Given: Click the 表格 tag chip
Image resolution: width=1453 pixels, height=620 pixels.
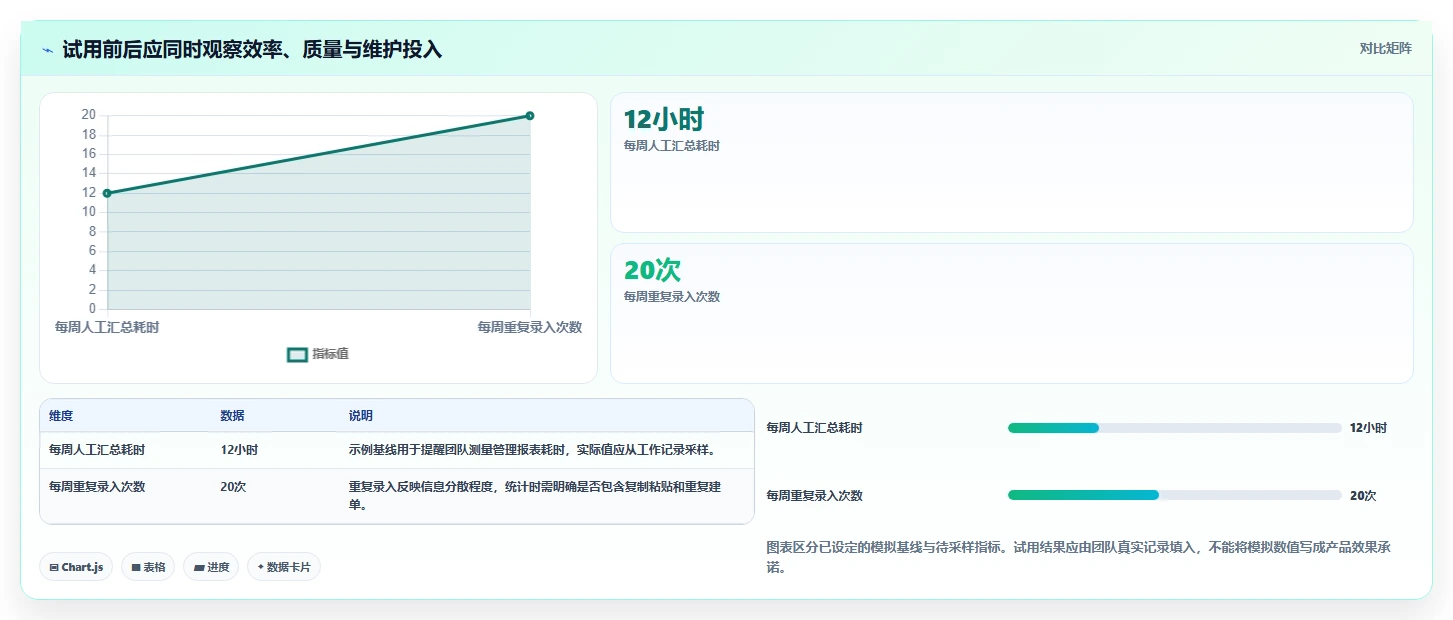Looking at the screenshot, I should [148, 567].
